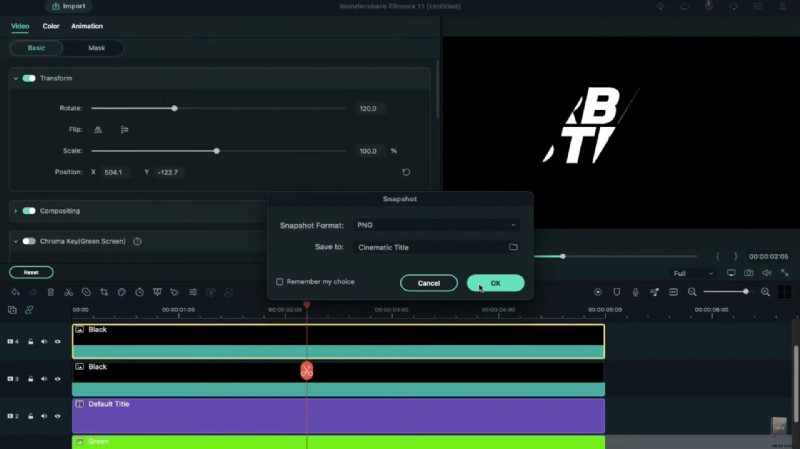Viewport: 800px width, 449px height.
Task: Take a snapshot with camera icon
Action: pyautogui.click(x=748, y=273)
